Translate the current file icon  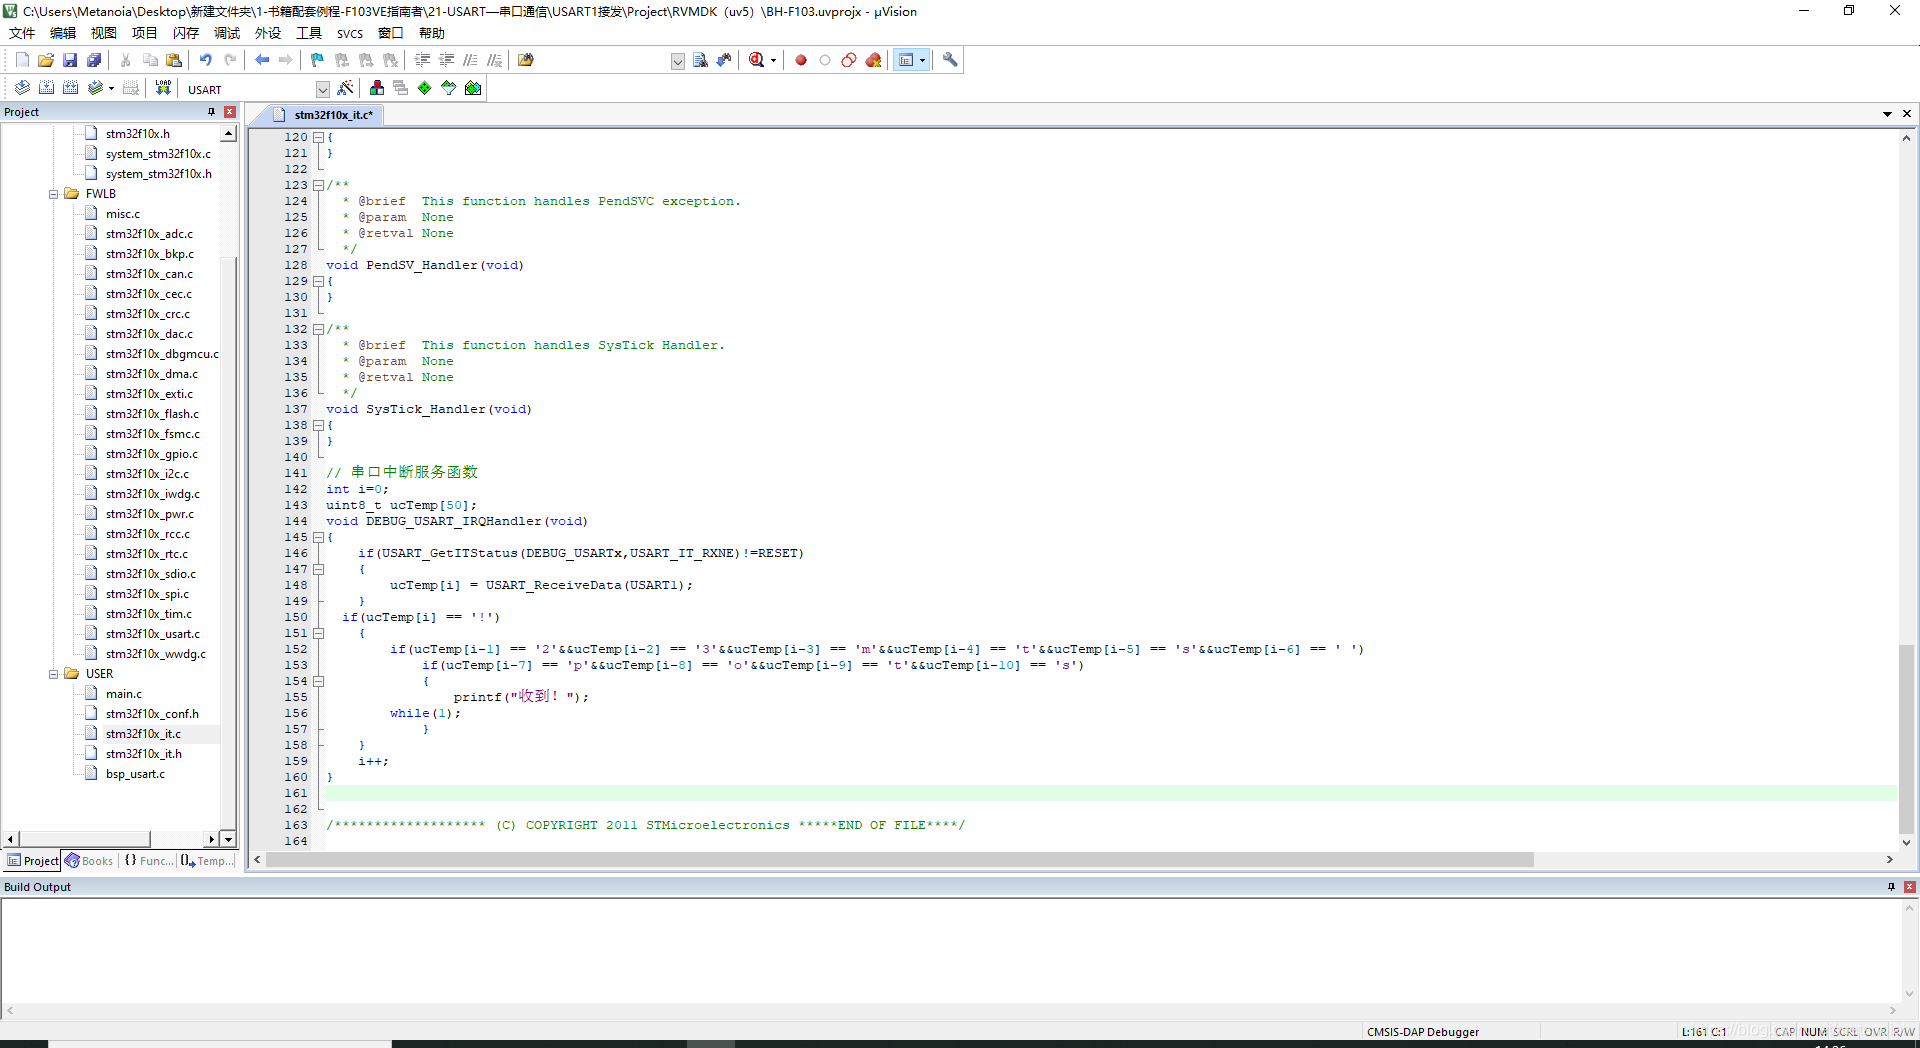coord(22,88)
